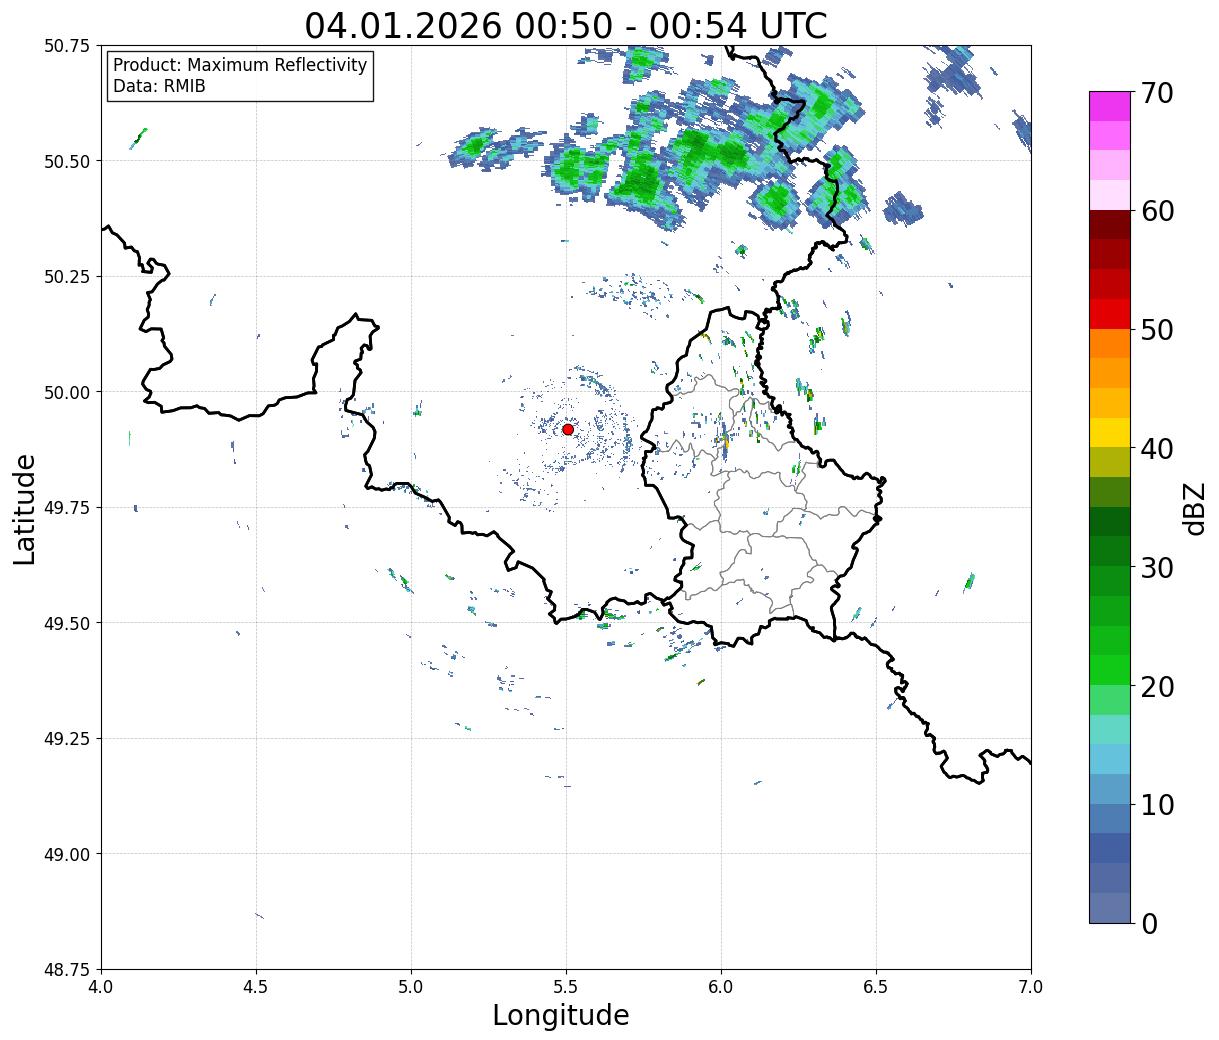Click the colorbar tick value 10
1219x1040 pixels.
click(x=1156, y=804)
